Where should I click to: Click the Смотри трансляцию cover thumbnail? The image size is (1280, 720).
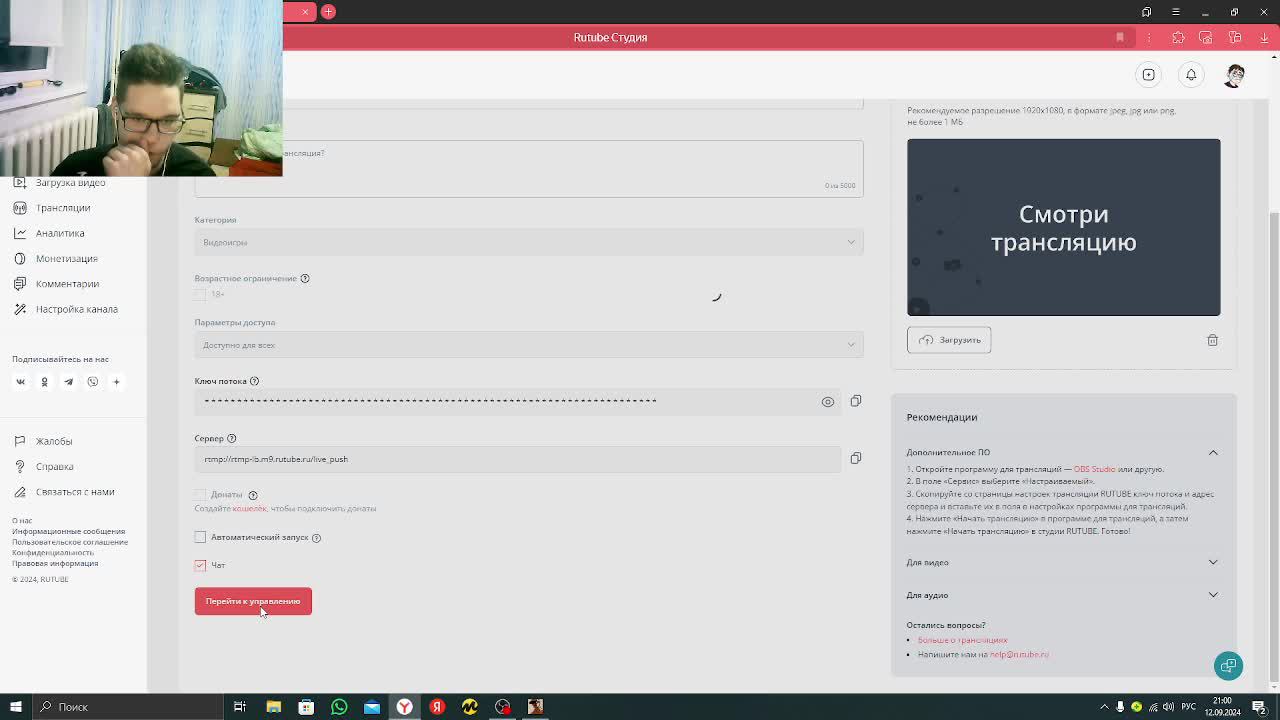tap(1063, 227)
